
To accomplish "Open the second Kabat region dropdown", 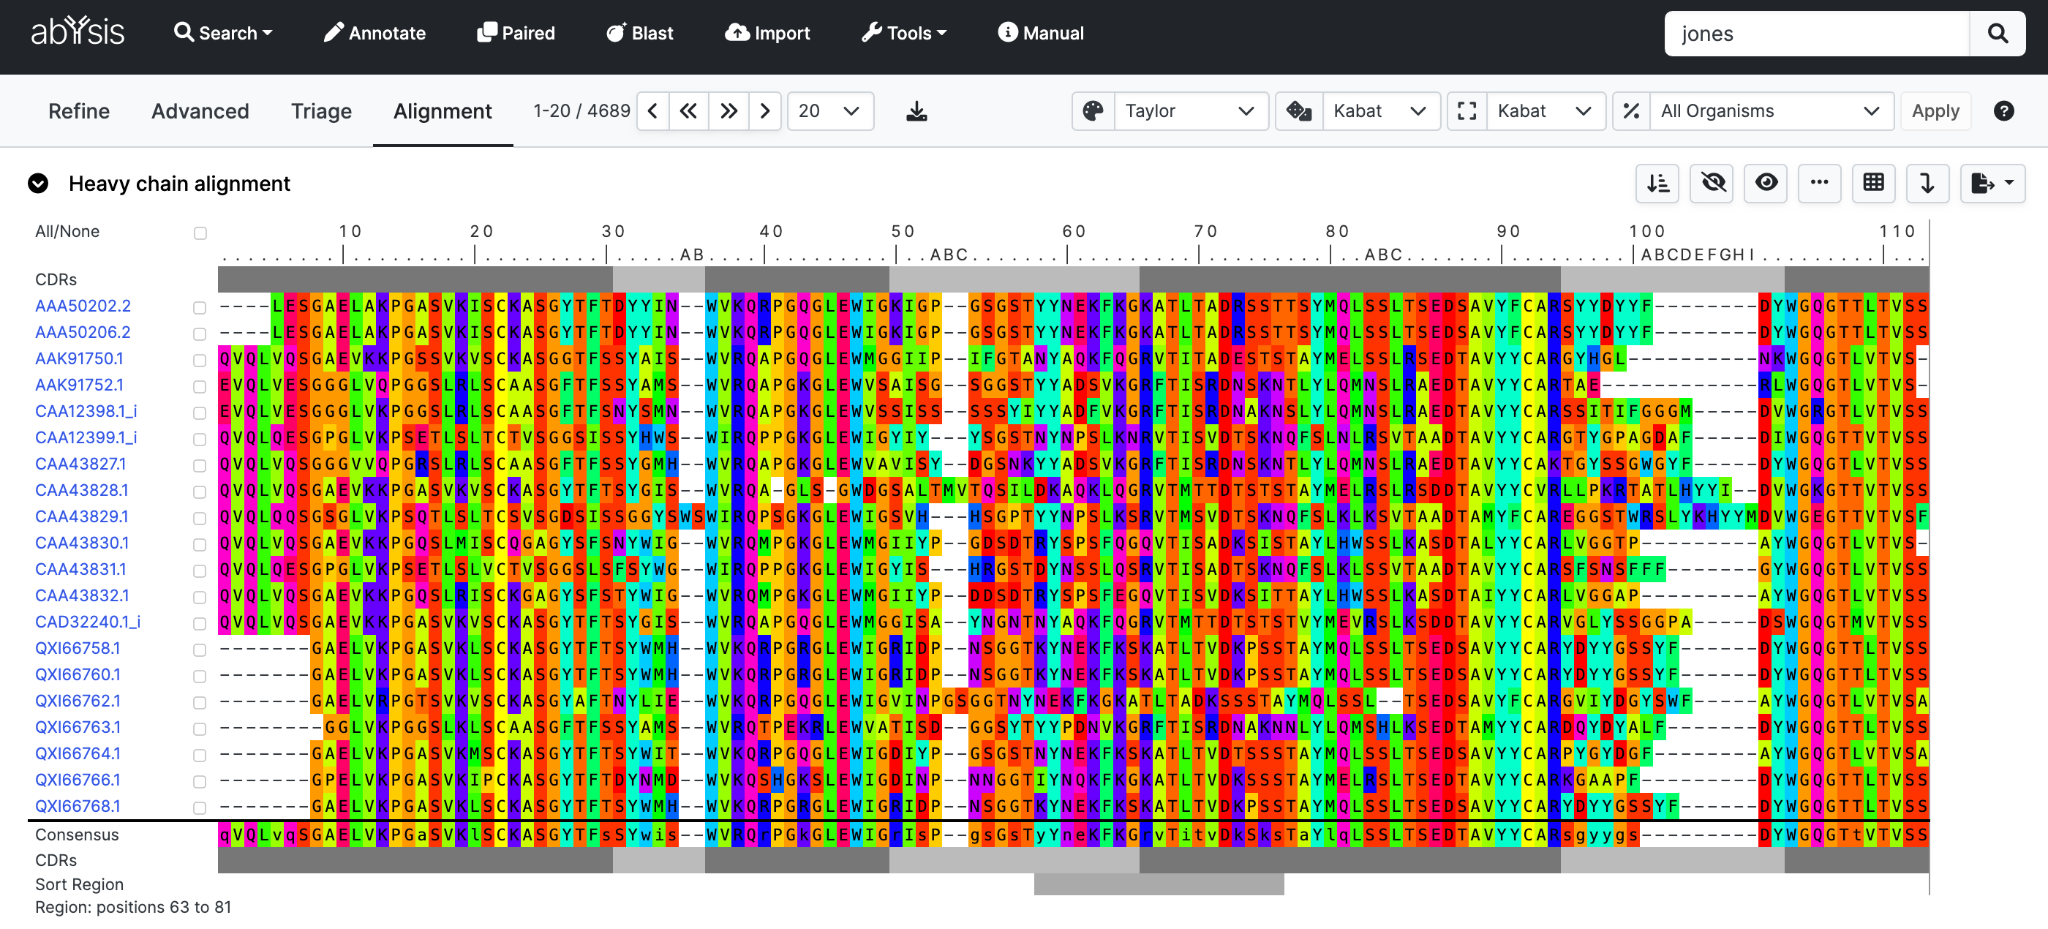I will 1546,111.
